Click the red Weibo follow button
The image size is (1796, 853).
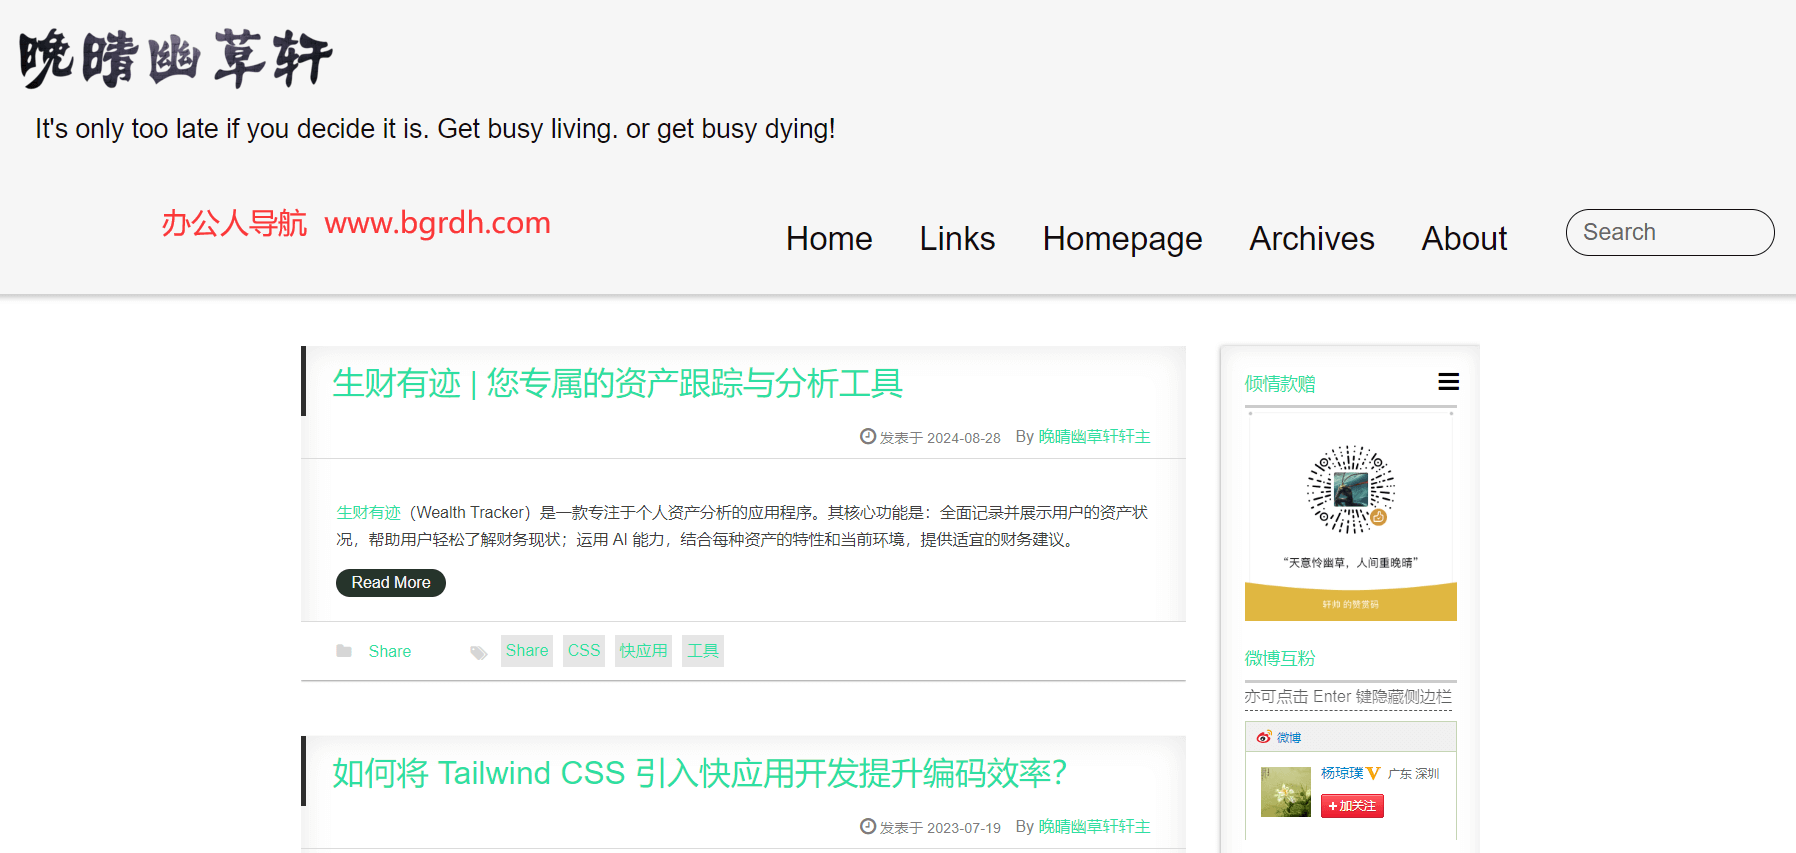pos(1351,806)
